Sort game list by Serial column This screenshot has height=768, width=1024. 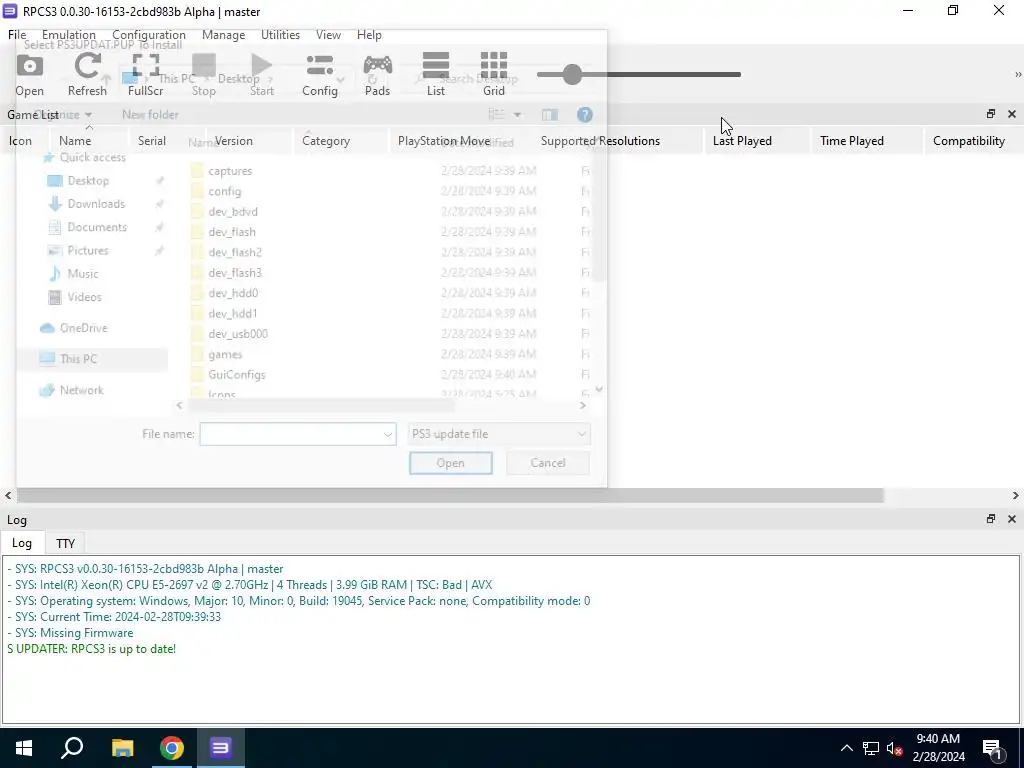pos(152,140)
